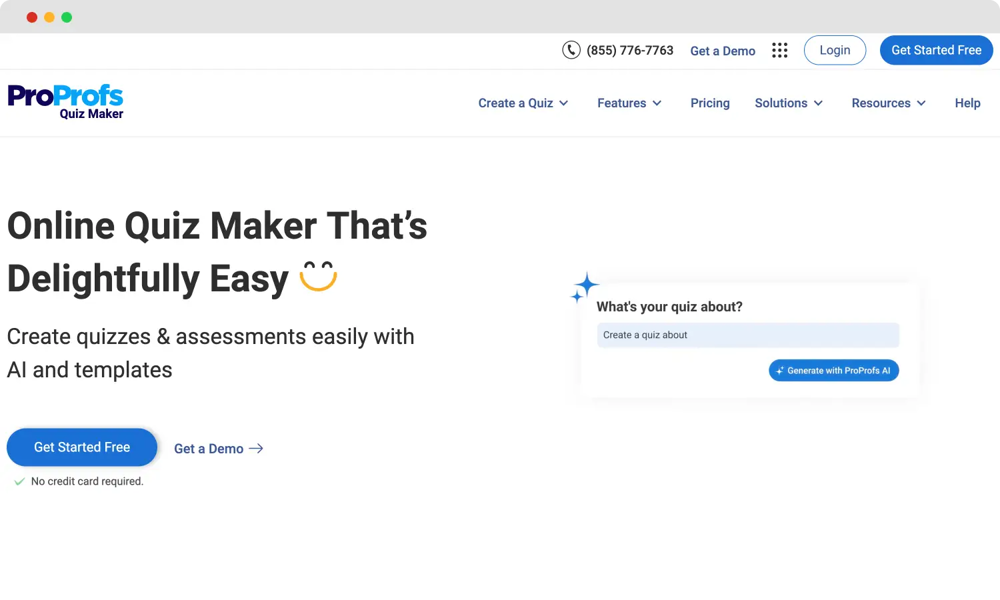
Task: Click the green checkmark near credit card note
Action: point(18,482)
